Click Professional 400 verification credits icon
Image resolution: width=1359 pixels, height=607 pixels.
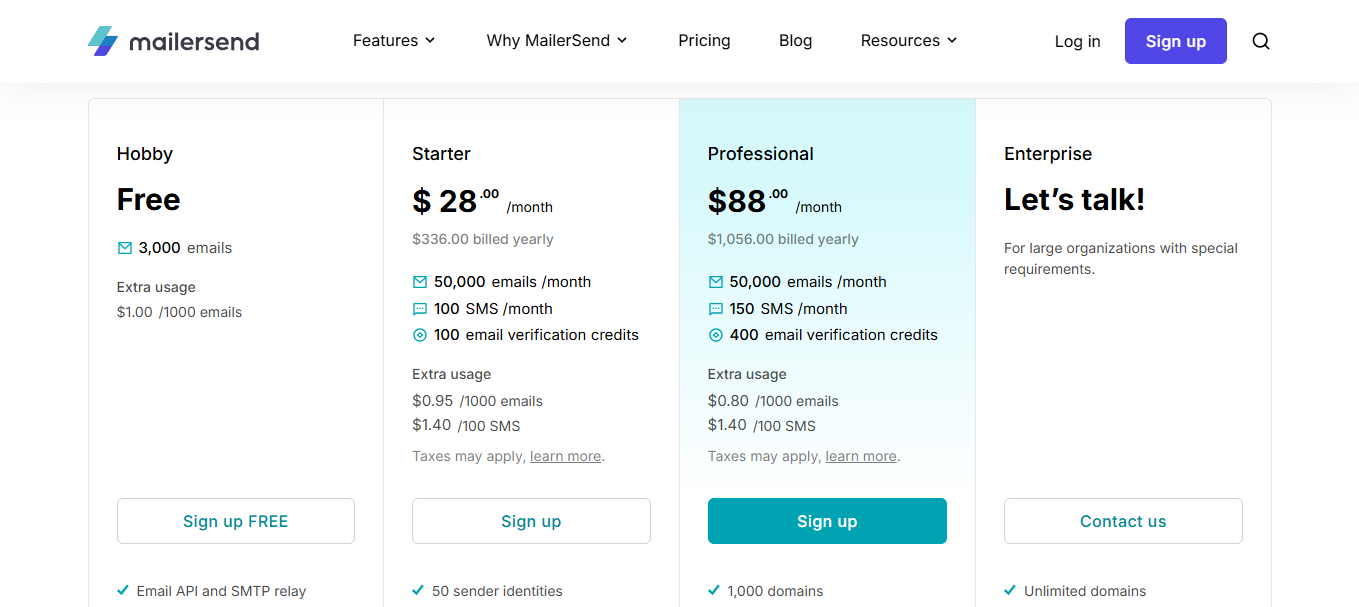click(716, 335)
